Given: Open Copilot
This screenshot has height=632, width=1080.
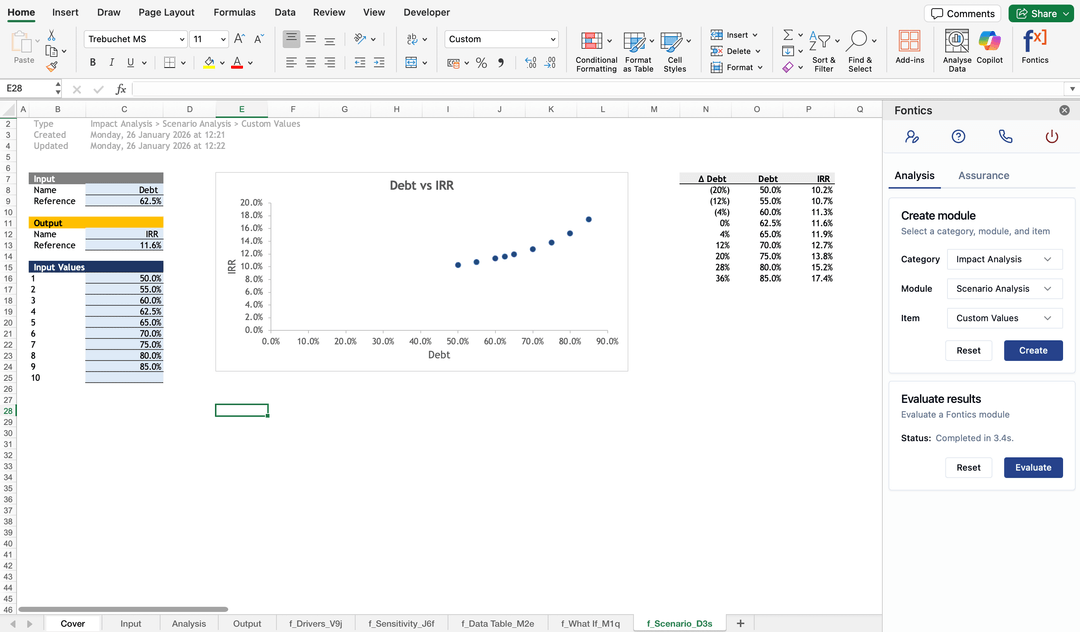Looking at the screenshot, I should coord(989,47).
